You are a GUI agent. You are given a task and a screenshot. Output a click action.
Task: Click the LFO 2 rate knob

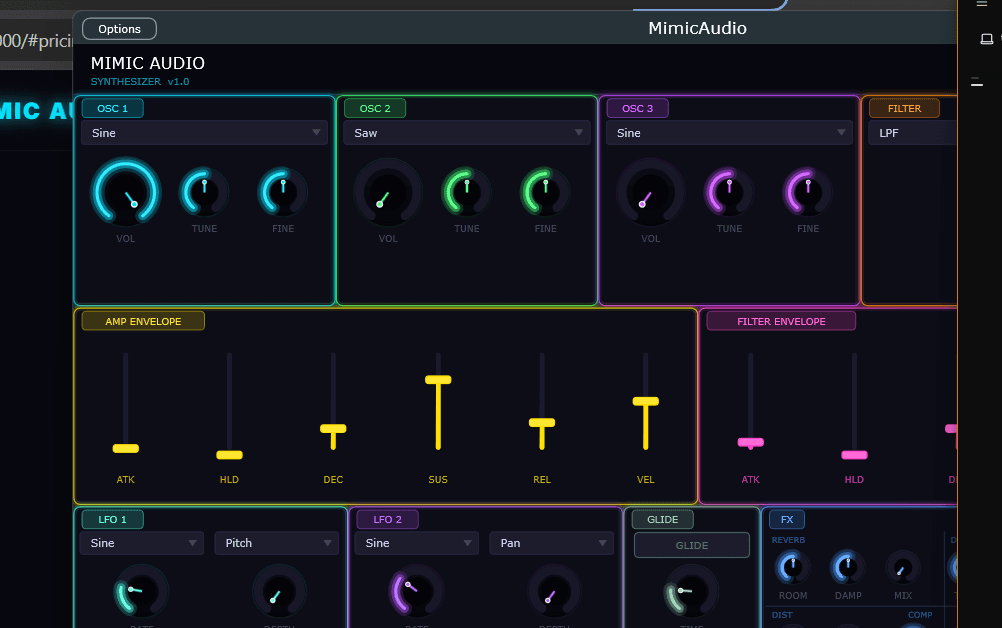pyautogui.click(x=416, y=591)
